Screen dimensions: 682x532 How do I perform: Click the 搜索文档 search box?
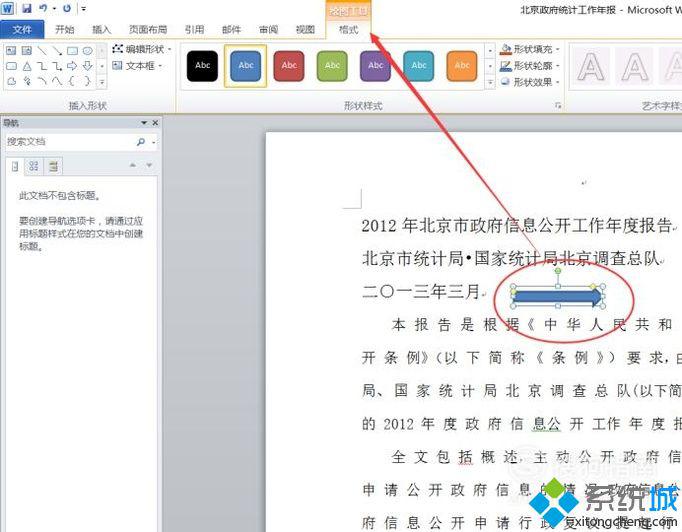pyautogui.click(x=70, y=142)
